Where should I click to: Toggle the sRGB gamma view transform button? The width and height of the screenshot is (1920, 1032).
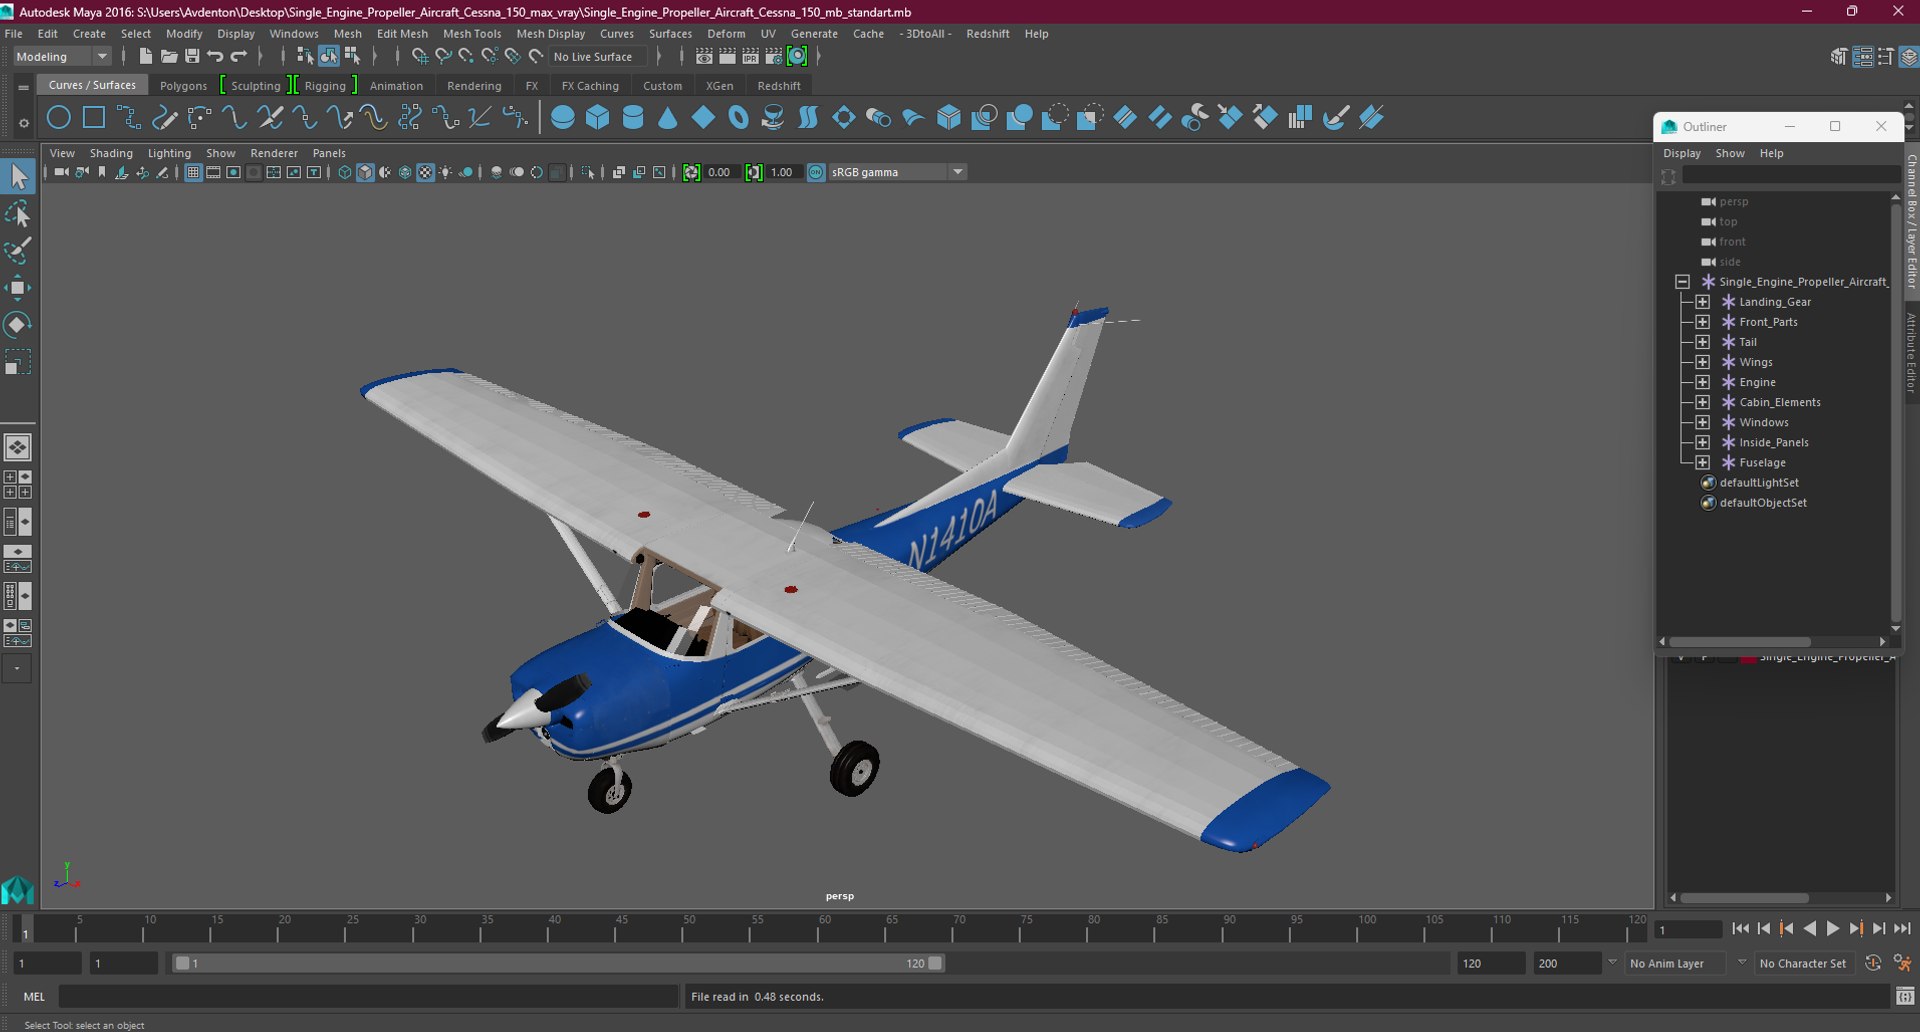[x=816, y=172]
